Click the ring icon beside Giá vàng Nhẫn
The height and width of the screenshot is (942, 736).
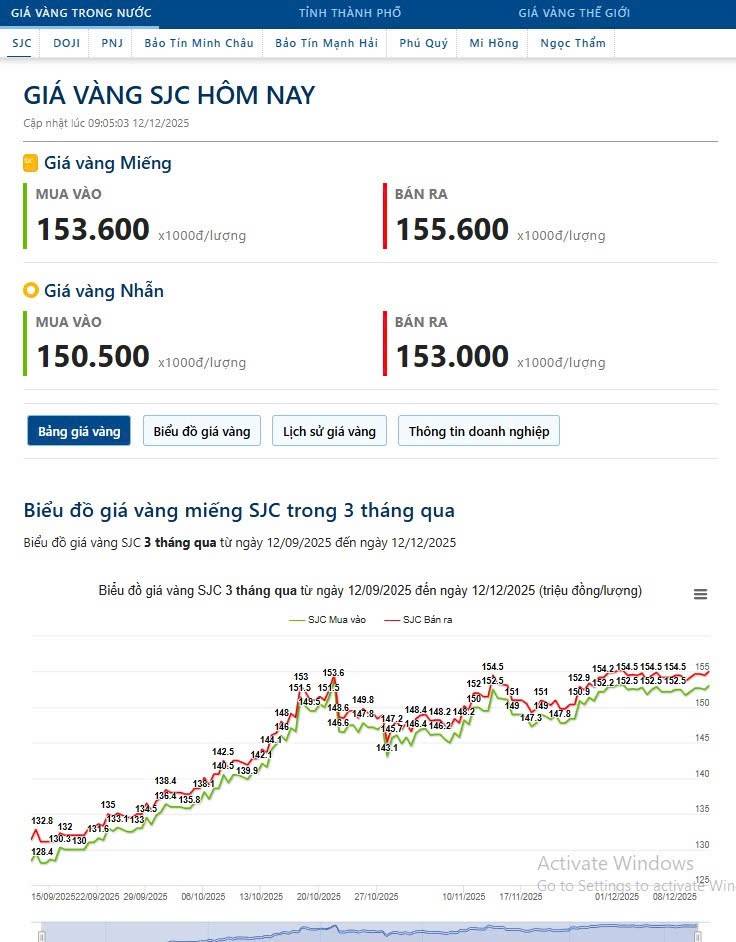coord(28,290)
